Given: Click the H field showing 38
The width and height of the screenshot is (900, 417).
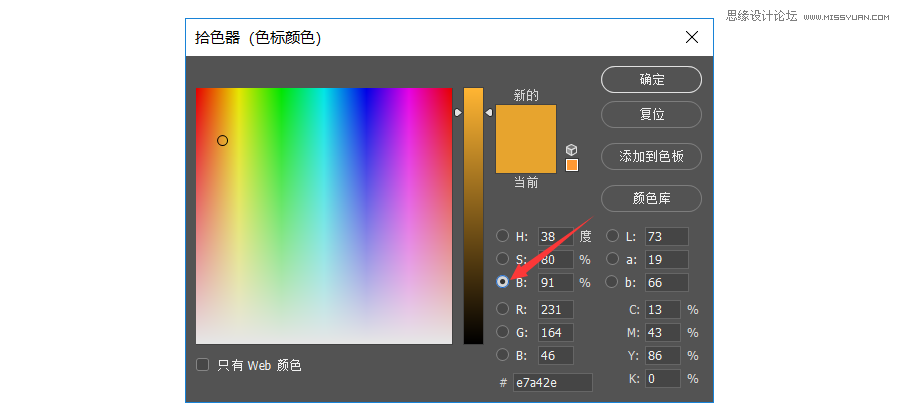Looking at the screenshot, I should [556, 236].
